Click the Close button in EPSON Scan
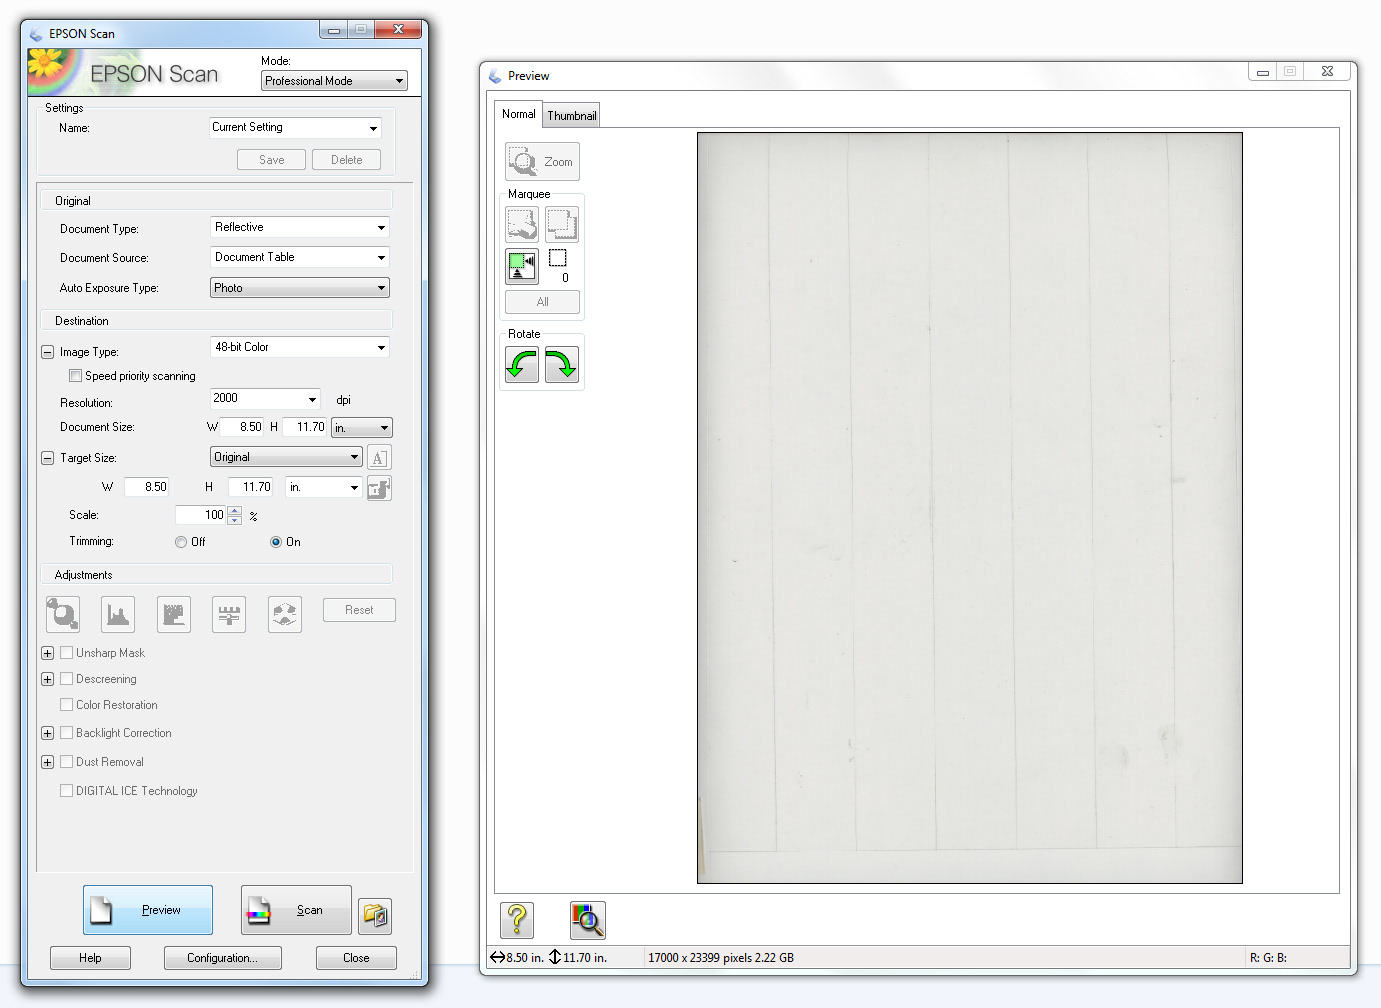The height and width of the screenshot is (1008, 1381). (x=356, y=958)
